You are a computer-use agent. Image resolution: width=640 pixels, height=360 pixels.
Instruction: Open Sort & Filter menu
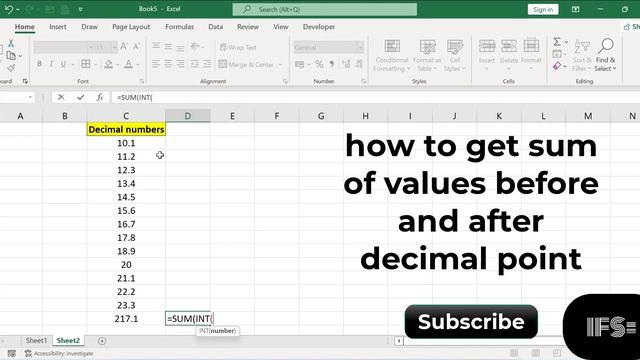[x=582, y=56]
